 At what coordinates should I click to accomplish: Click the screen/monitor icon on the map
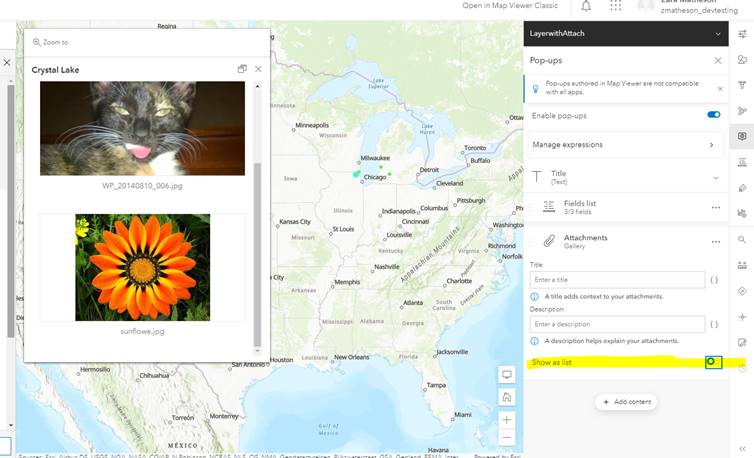coord(506,374)
